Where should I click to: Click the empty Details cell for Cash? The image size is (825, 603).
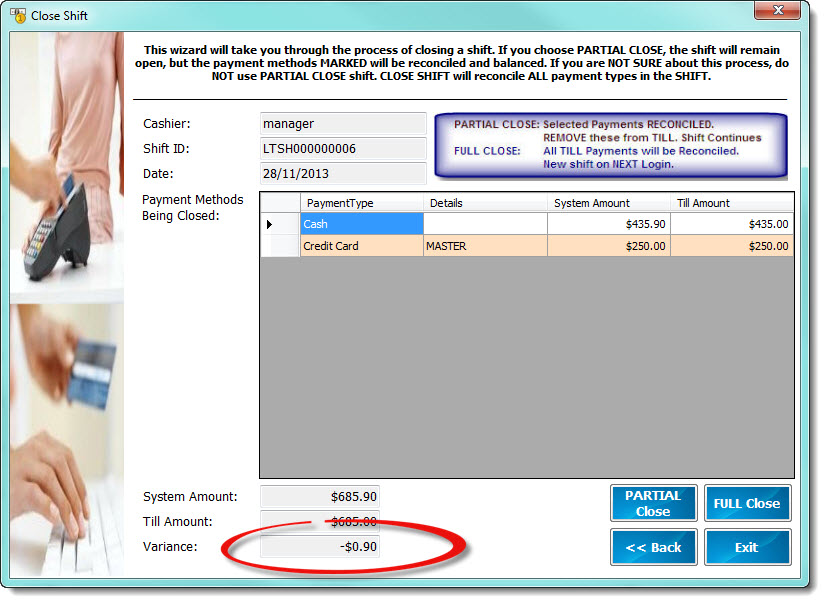click(x=485, y=224)
